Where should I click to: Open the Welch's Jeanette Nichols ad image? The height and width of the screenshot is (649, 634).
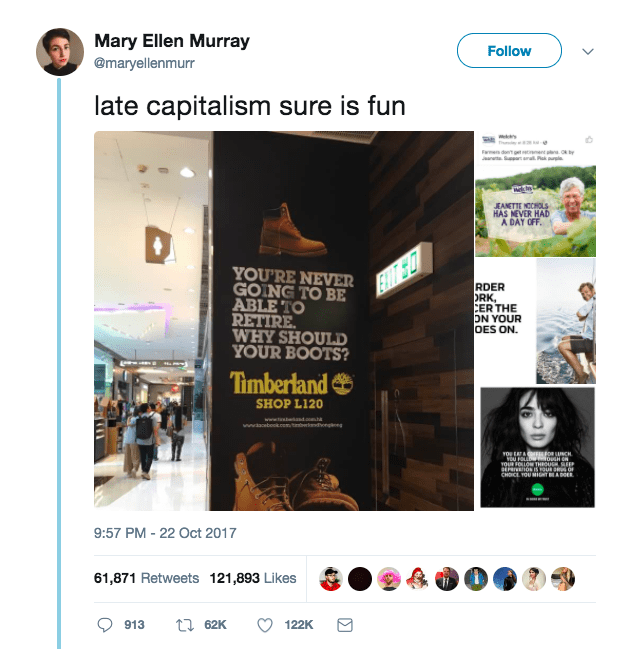click(536, 194)
